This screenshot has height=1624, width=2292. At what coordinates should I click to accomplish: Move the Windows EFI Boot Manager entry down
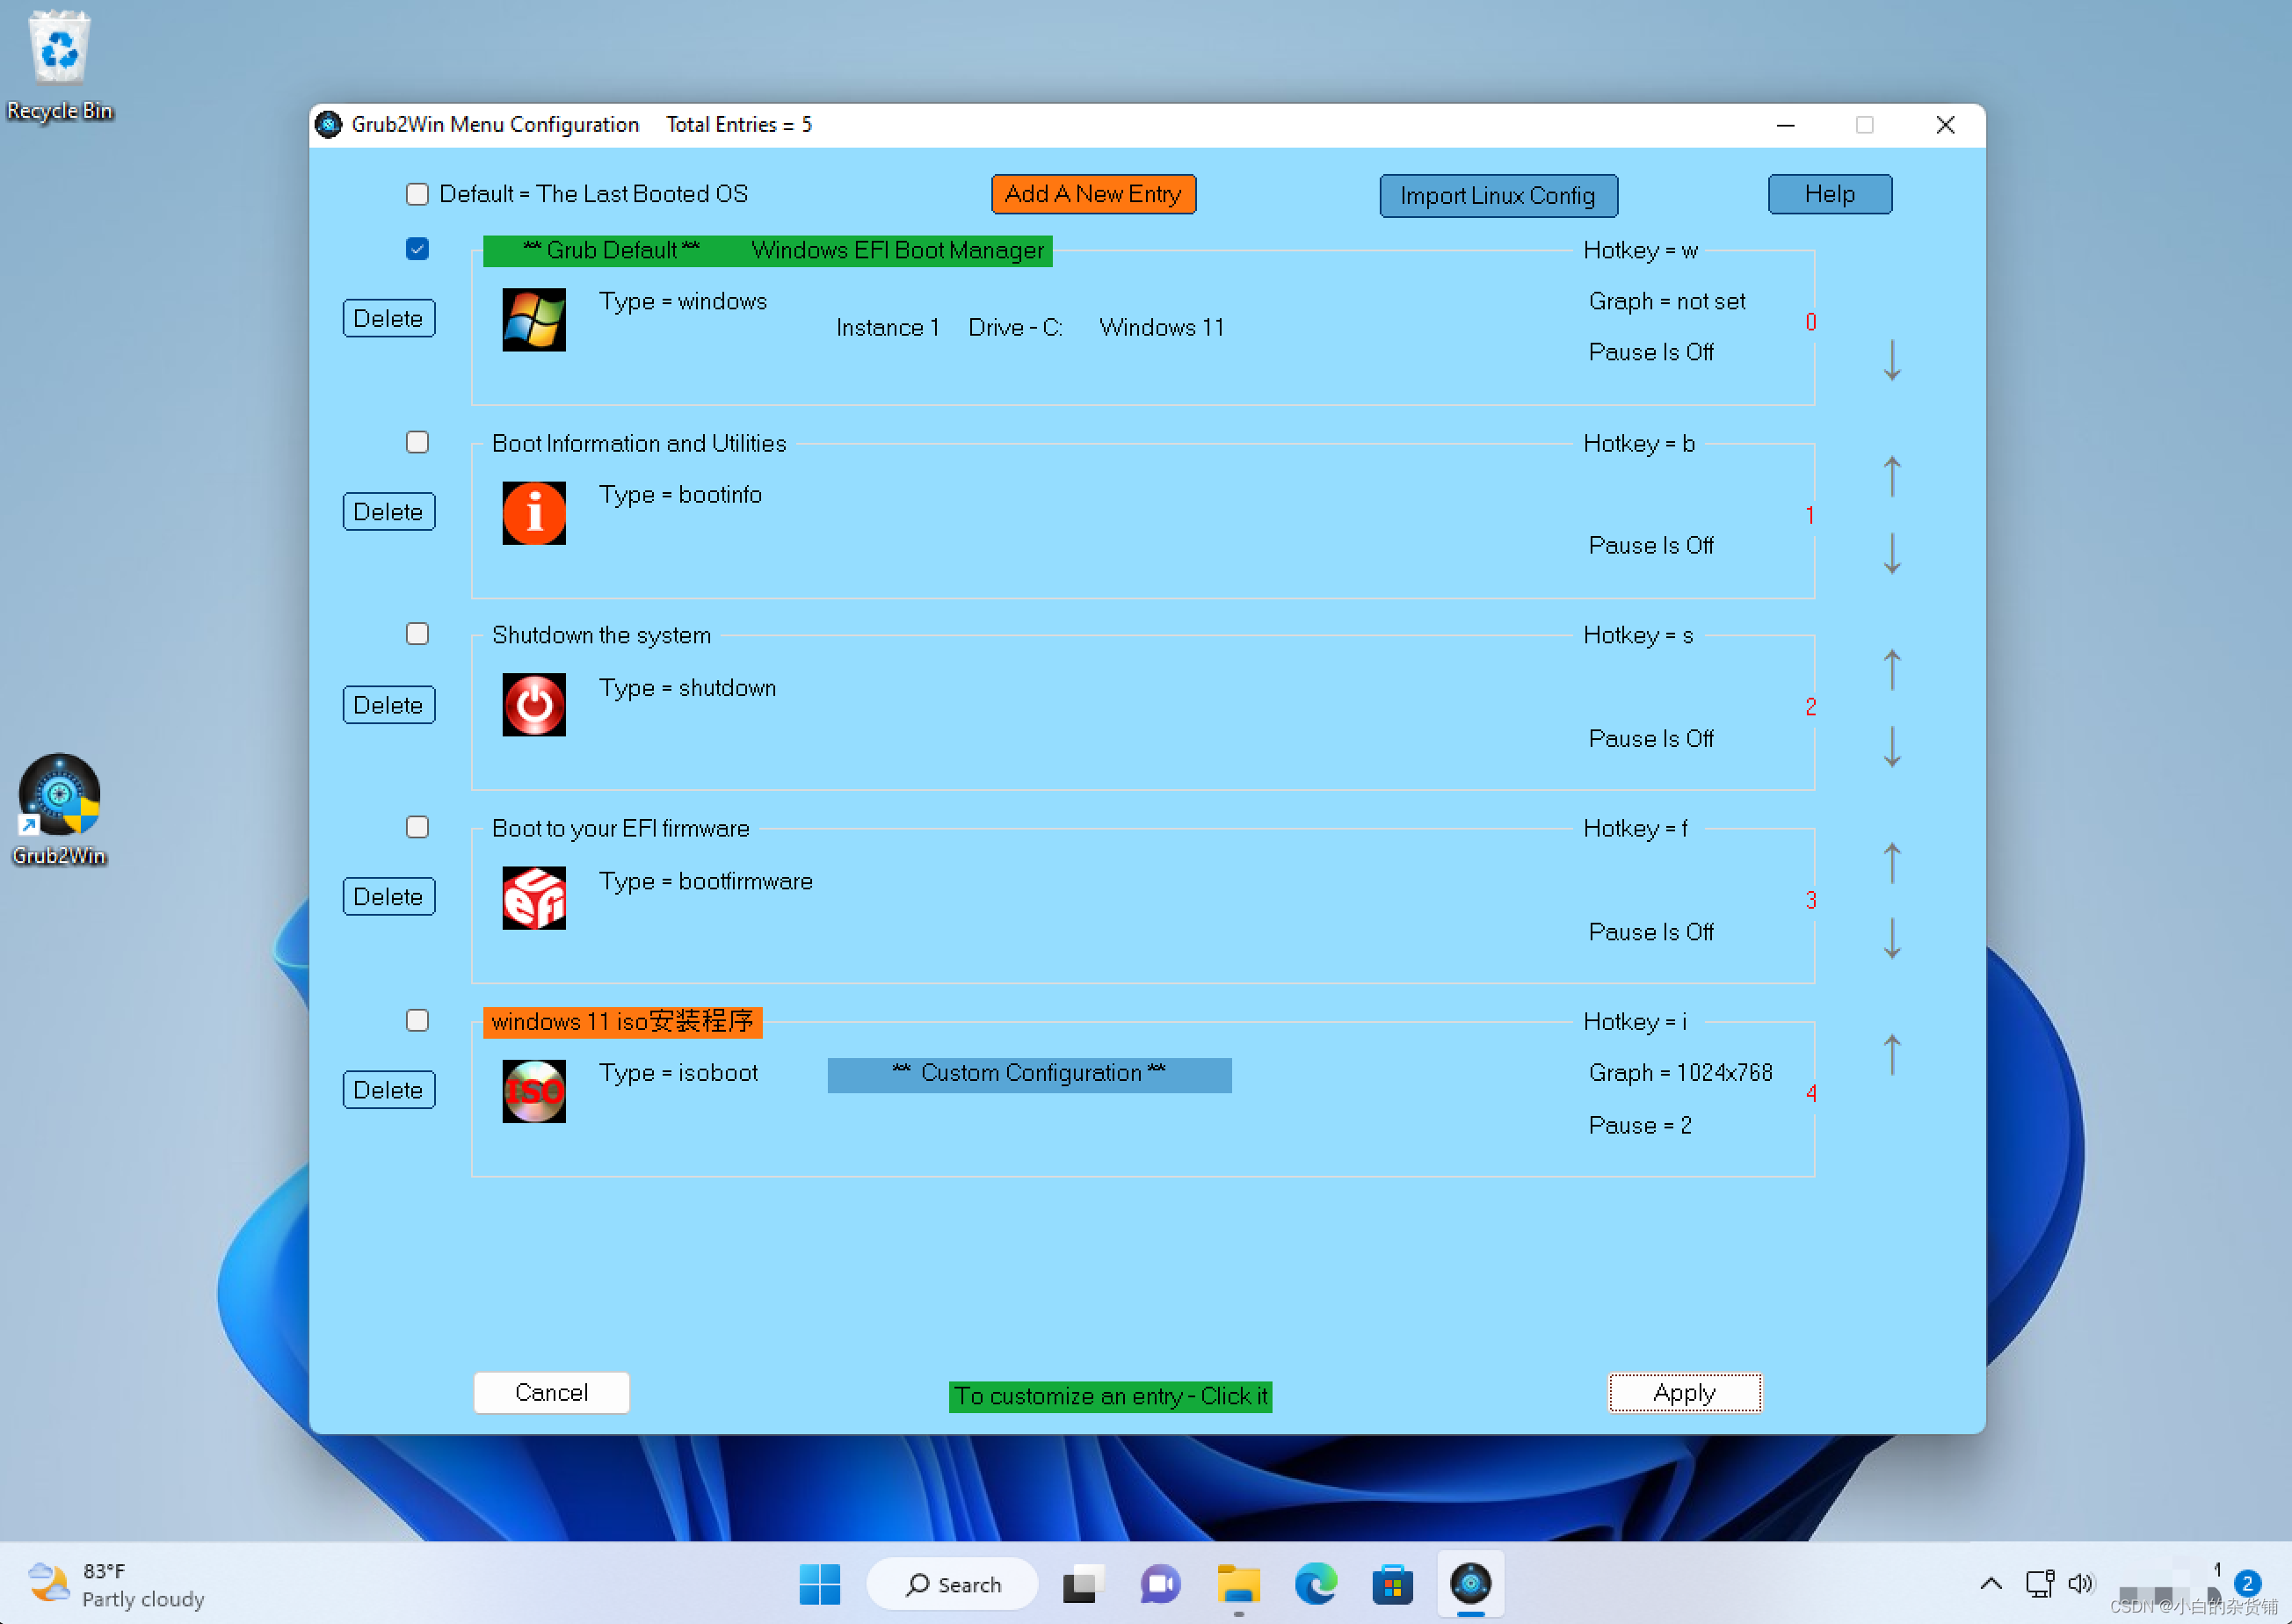[1892, 360]
